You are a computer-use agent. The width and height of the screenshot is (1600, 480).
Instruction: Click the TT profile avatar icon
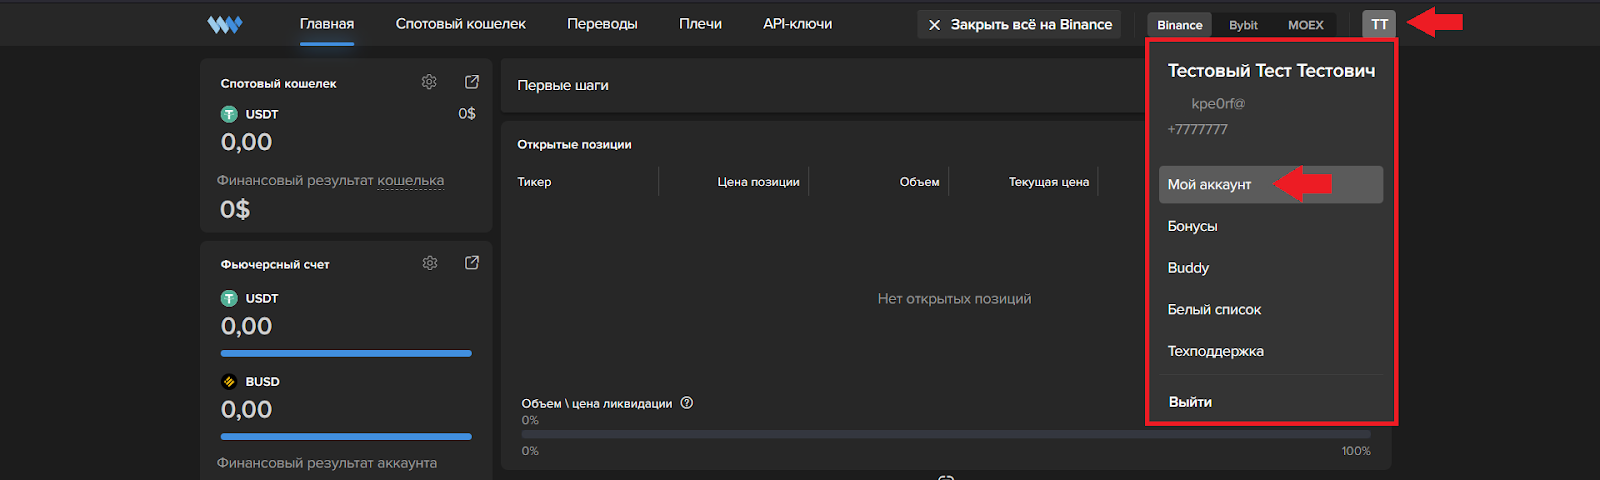tap(1379, 24)
